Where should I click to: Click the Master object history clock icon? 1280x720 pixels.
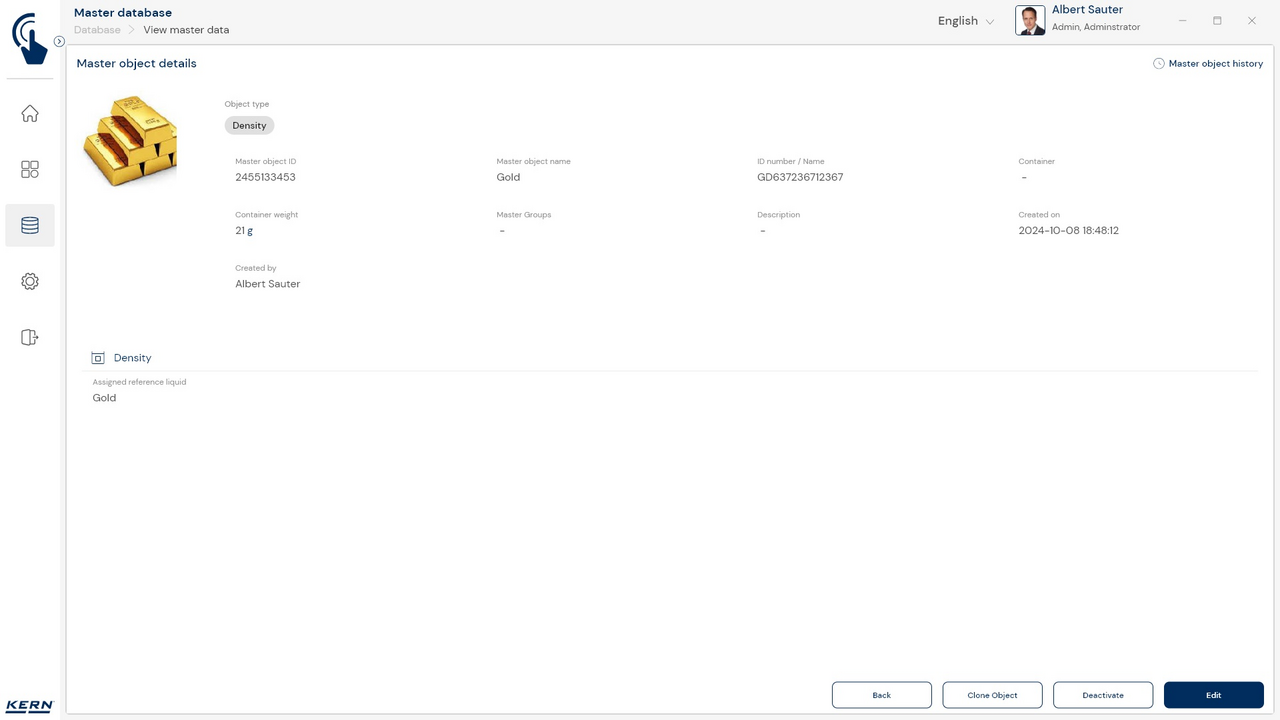click(1159, 64)
